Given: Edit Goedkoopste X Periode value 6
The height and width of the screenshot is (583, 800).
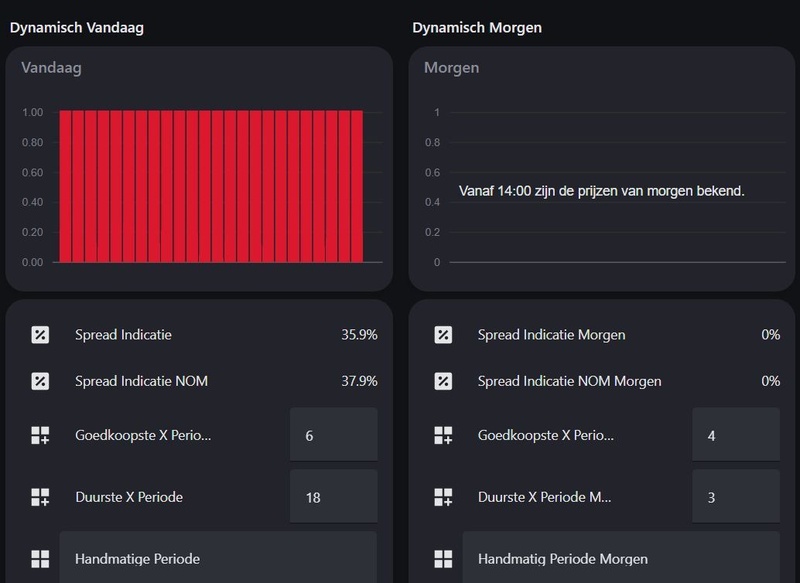Looking at the screenshot, I should click(x=333, y=435).
